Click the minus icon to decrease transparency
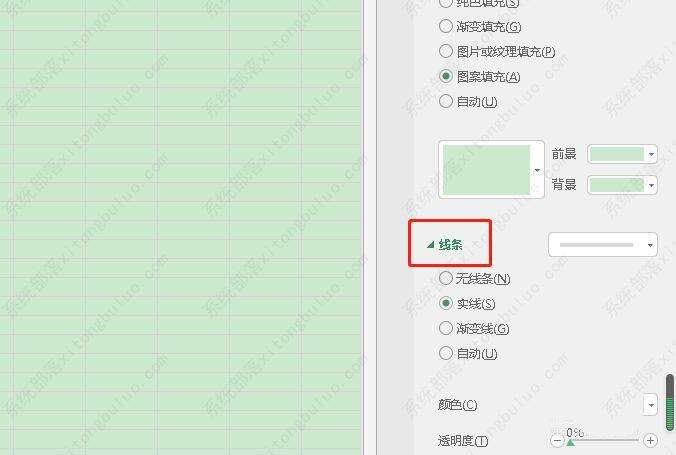 coord(557,440)
